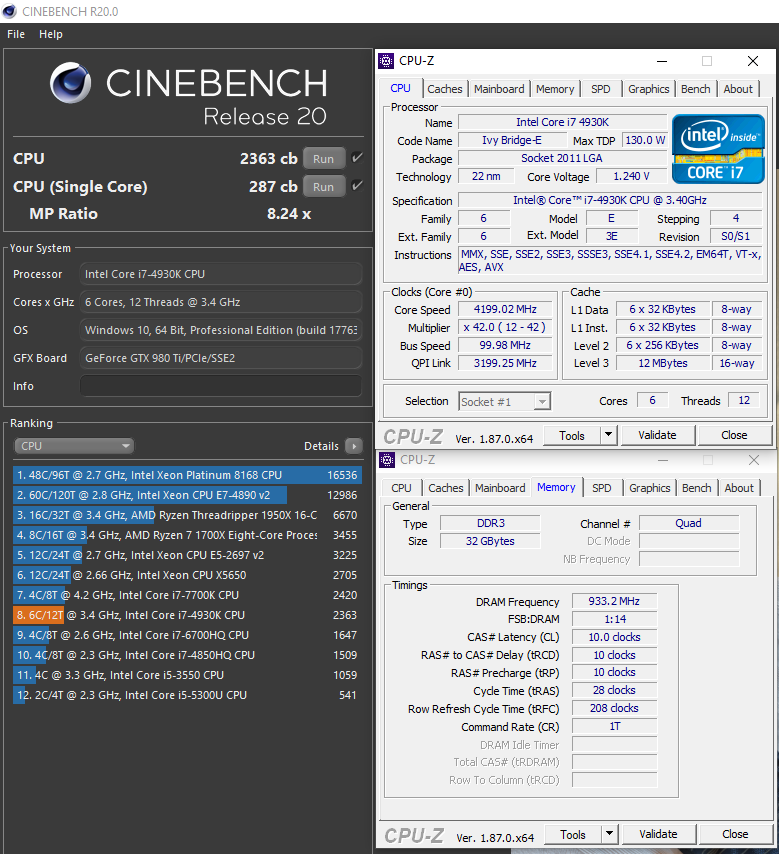Viewport: 779px width, 854px height.
Task: Select ranking row Core i7-4850HQ
Action: pyautogui.click(x=187, y=655)
